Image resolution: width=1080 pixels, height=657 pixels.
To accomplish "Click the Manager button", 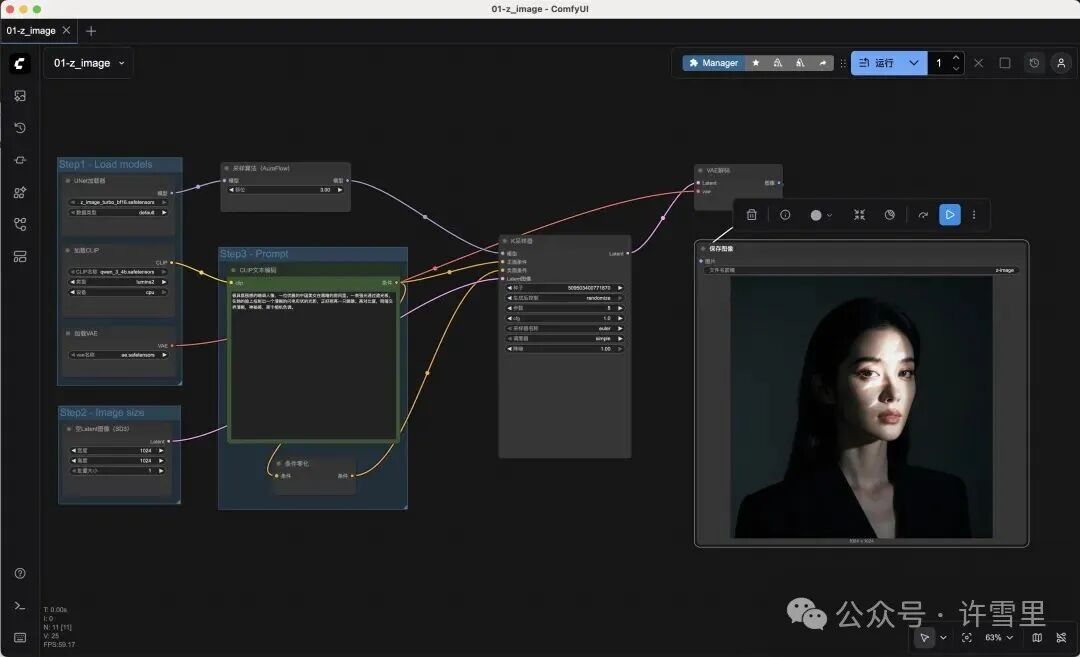I will [x=713, y=63].
